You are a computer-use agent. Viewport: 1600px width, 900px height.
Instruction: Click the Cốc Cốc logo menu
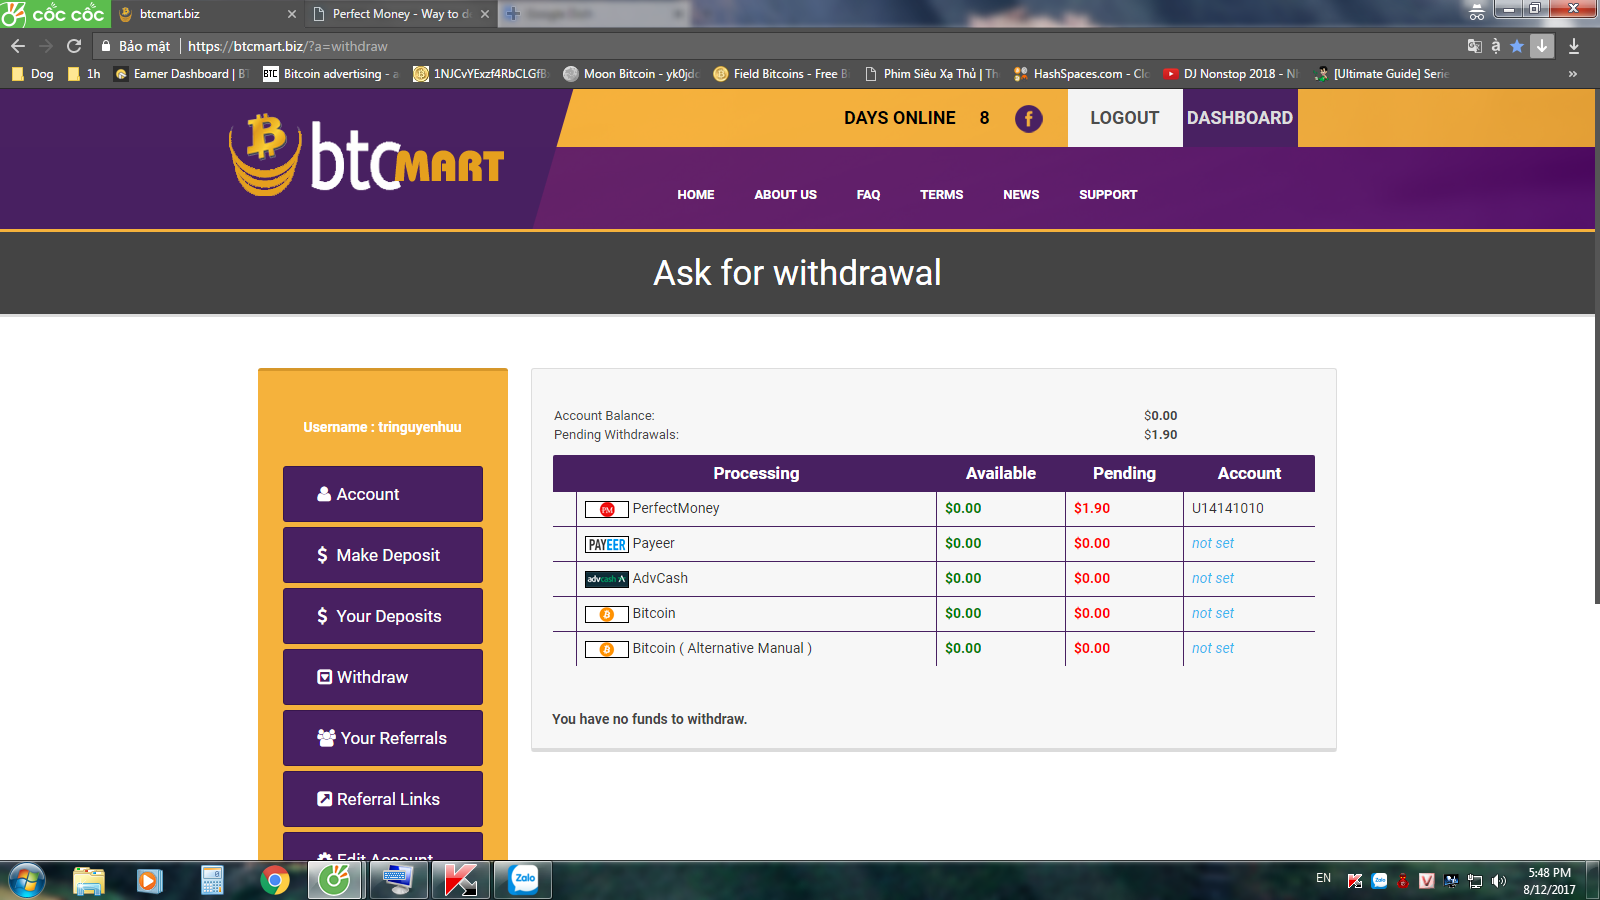coord(55,14)
